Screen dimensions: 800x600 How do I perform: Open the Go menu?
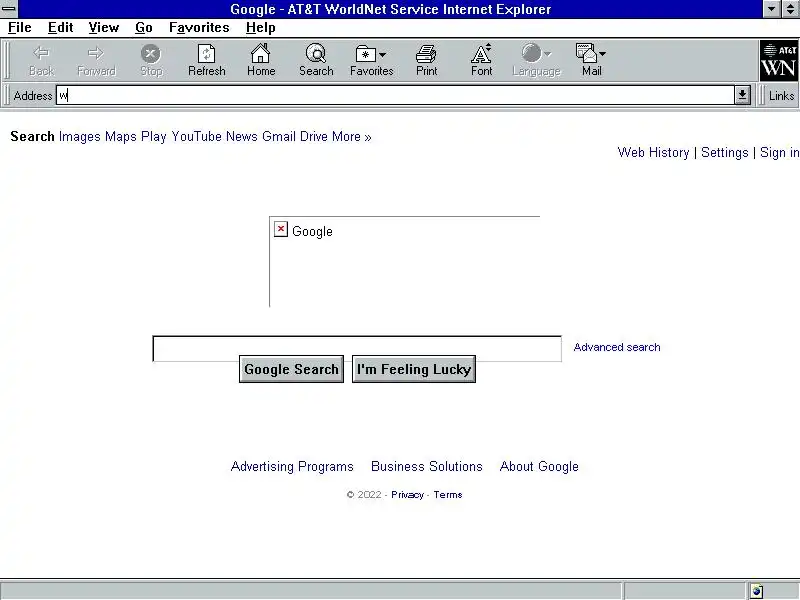click(x=143, y=28)
